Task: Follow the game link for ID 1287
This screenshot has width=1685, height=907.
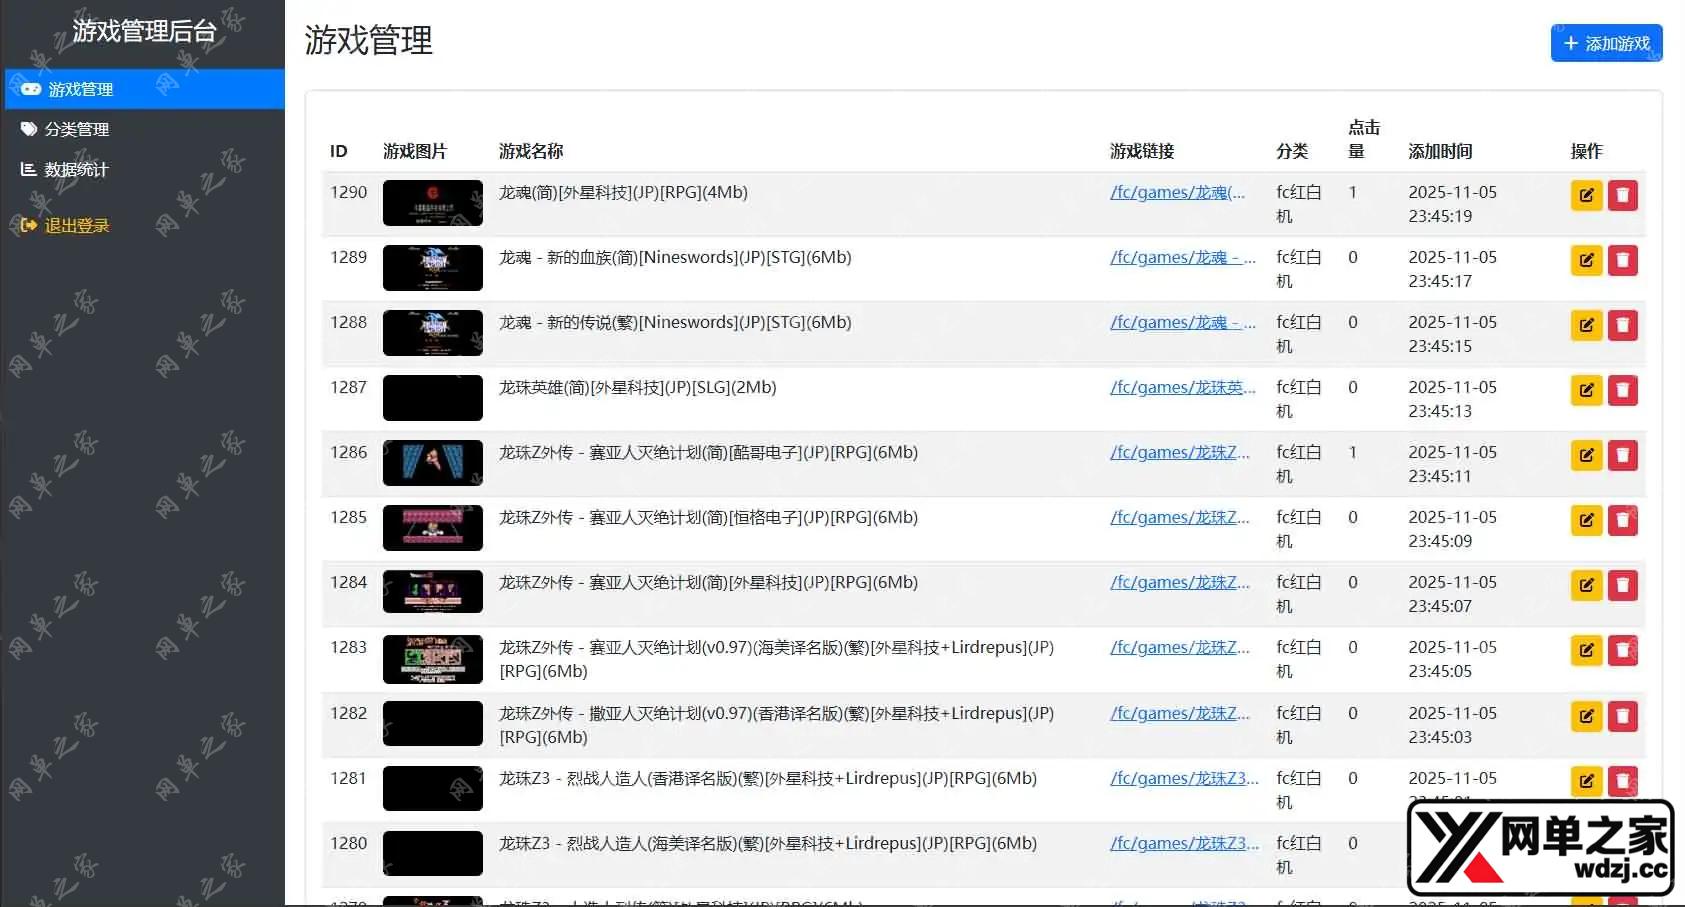Action: coord(1182,387)
